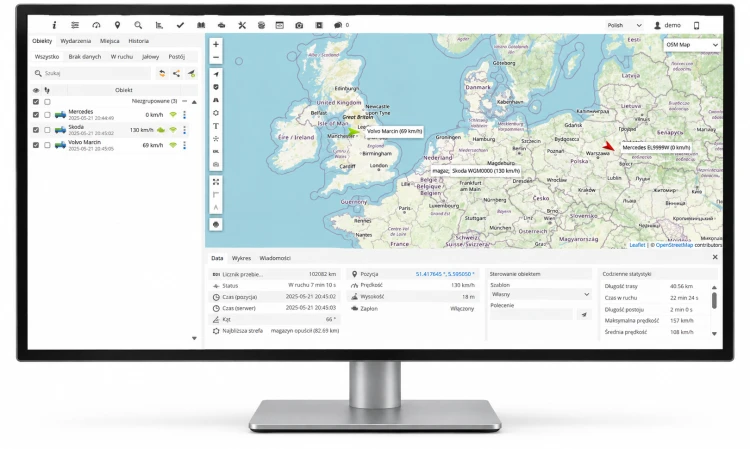Toggle follow checkbox for Mercedes

(47, 115)
